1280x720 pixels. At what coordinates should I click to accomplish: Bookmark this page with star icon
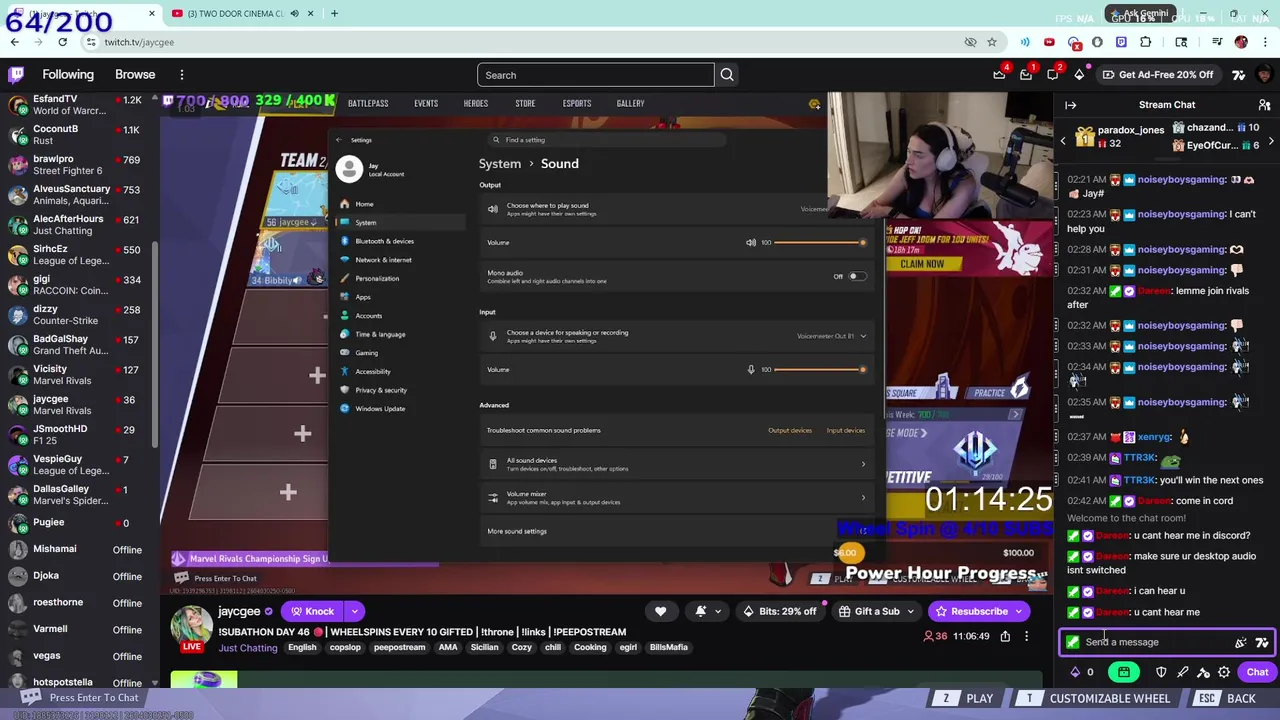(992, 42)
